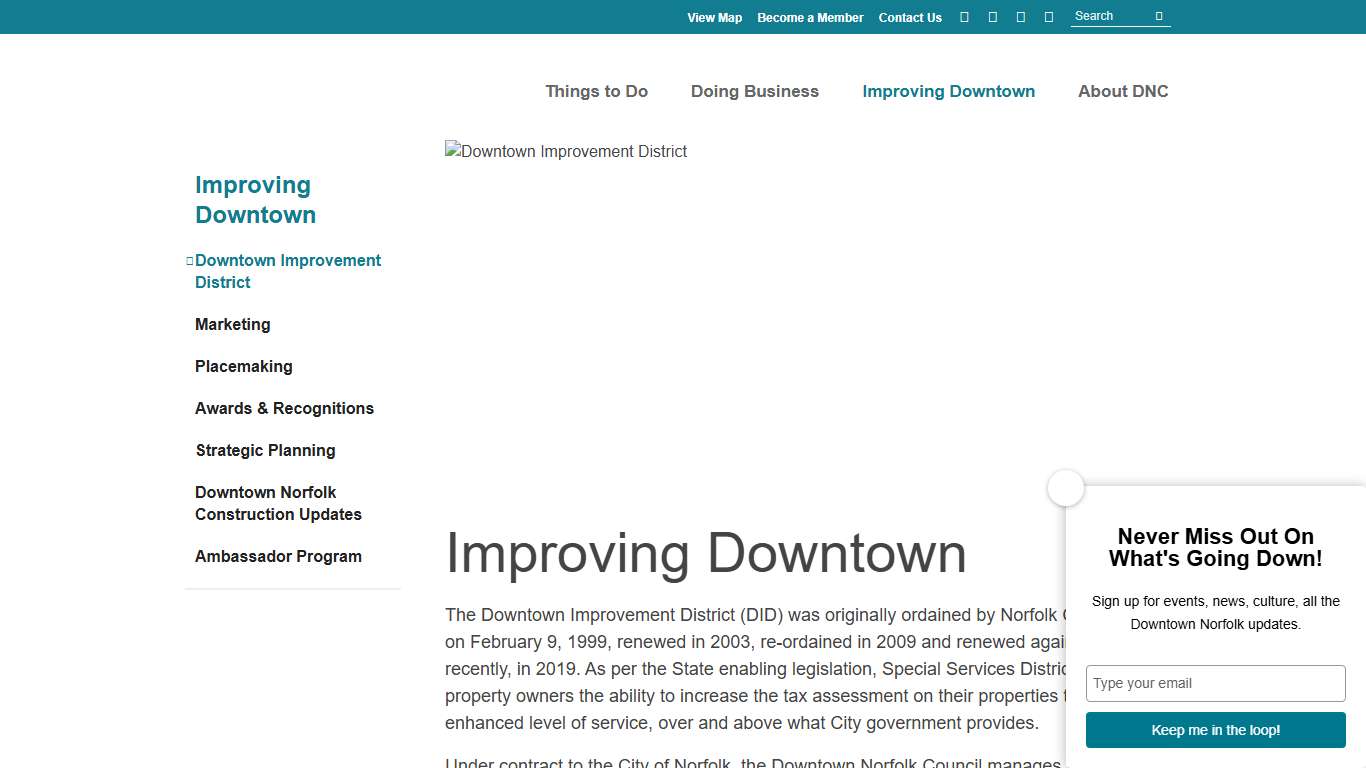Click the bullet marker beside Downtown Improvement District

(190, 260)
